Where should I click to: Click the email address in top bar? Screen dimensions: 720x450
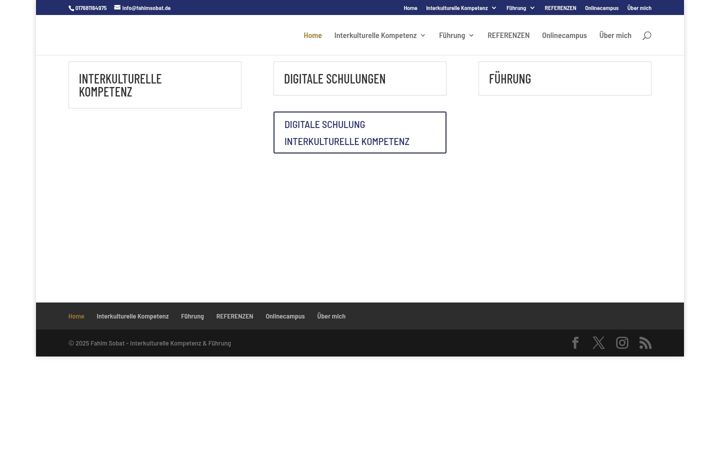[142, 8]
